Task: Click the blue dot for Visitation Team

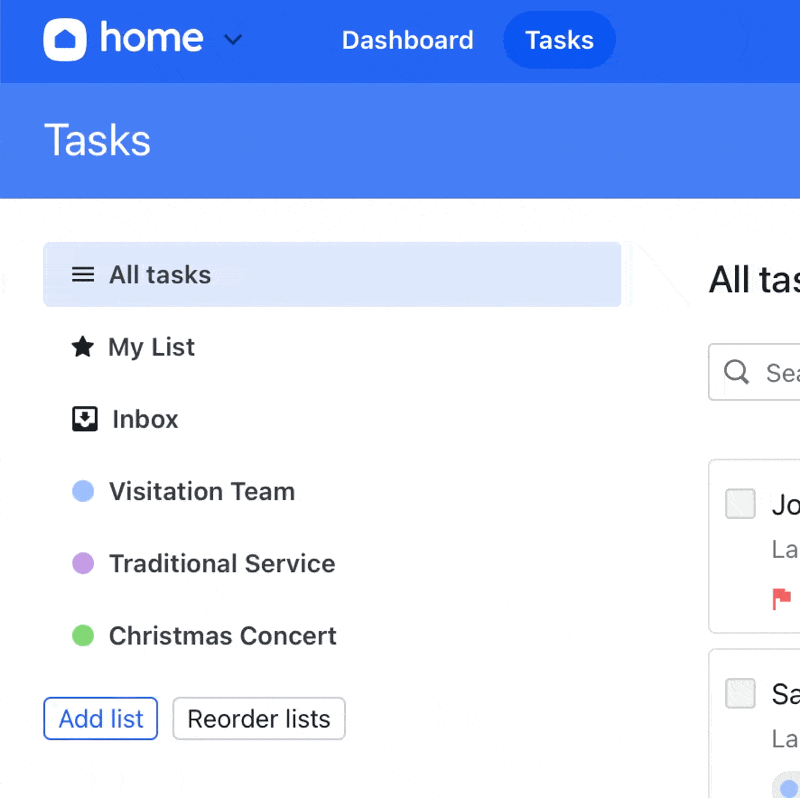Action: (83, 491)
